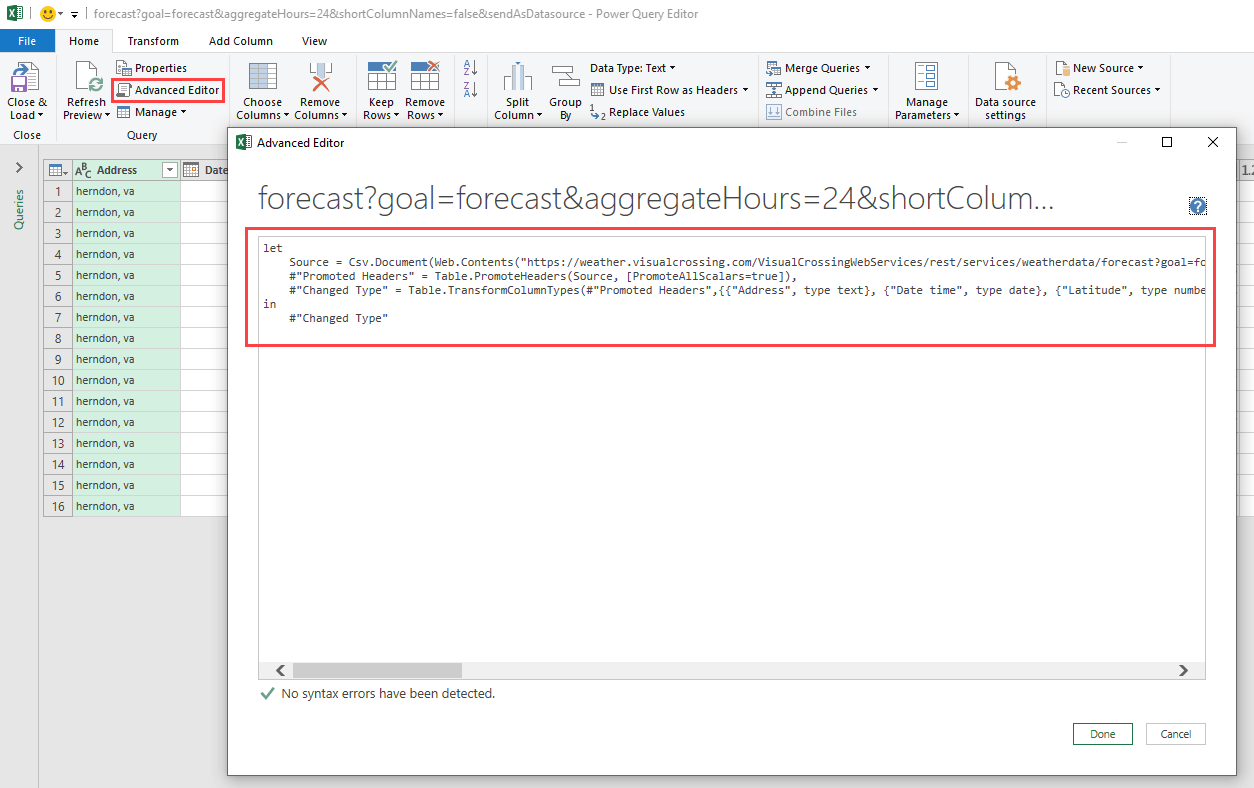Click the Group By icon
The width and height of the screenshot is (1254, 788).
[x=565, y=78]
